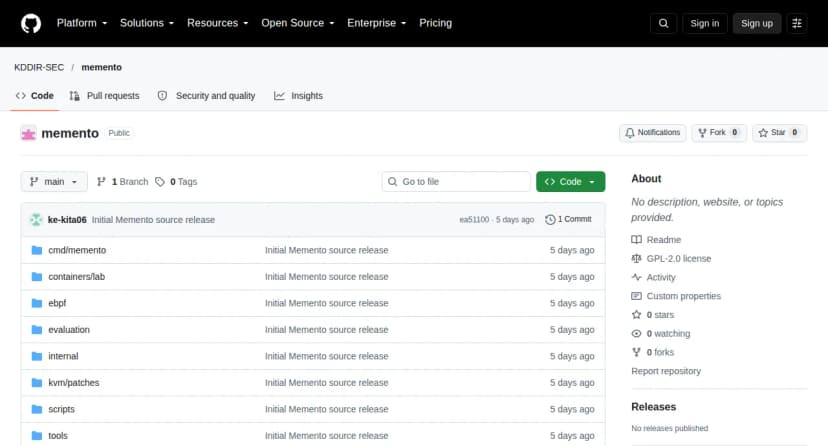The height and width of the screenshot is (446, 828).
Task: Switch to Security and quality tab
Action: 206,96
